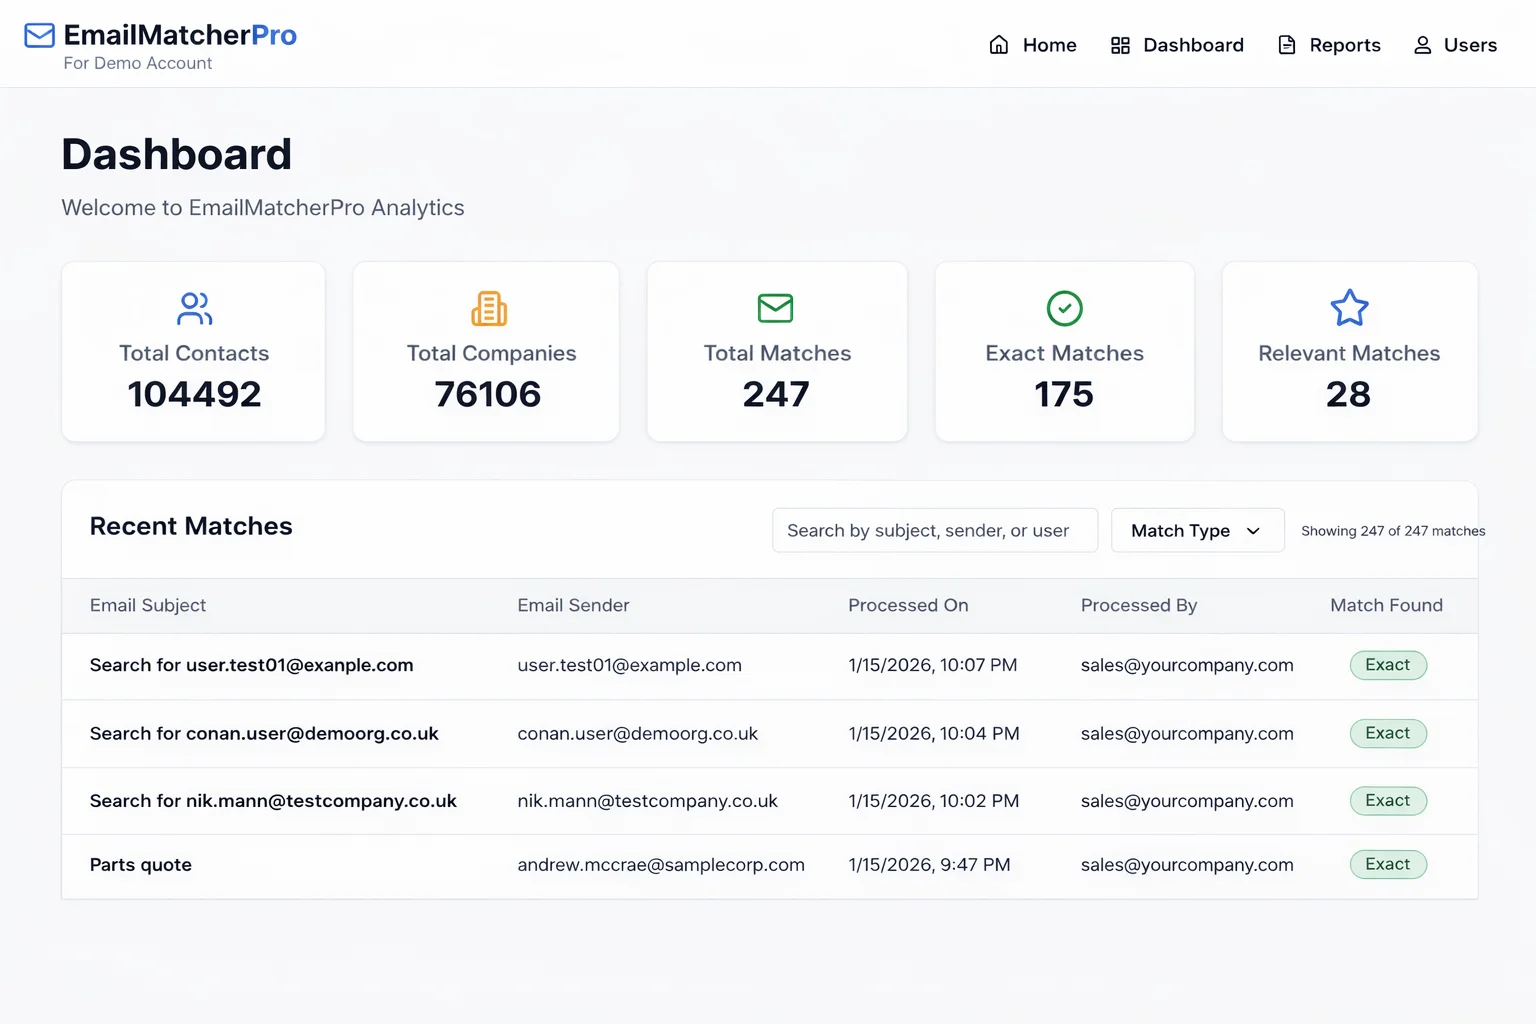Image resolution: width=1536 pixels, height=1024 pixels.
Task: Click Exact badge in conan.user row
Action: tap(1388, 733)
